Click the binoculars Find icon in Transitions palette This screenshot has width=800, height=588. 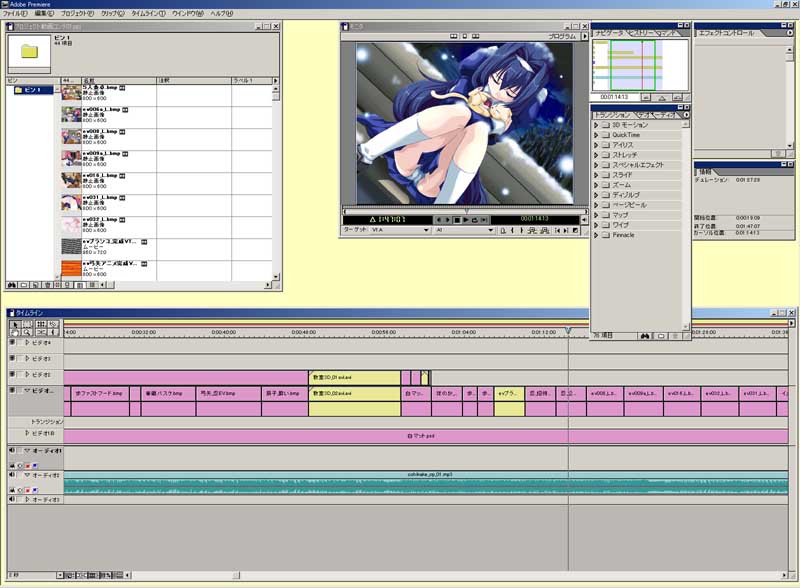(645, 336)
